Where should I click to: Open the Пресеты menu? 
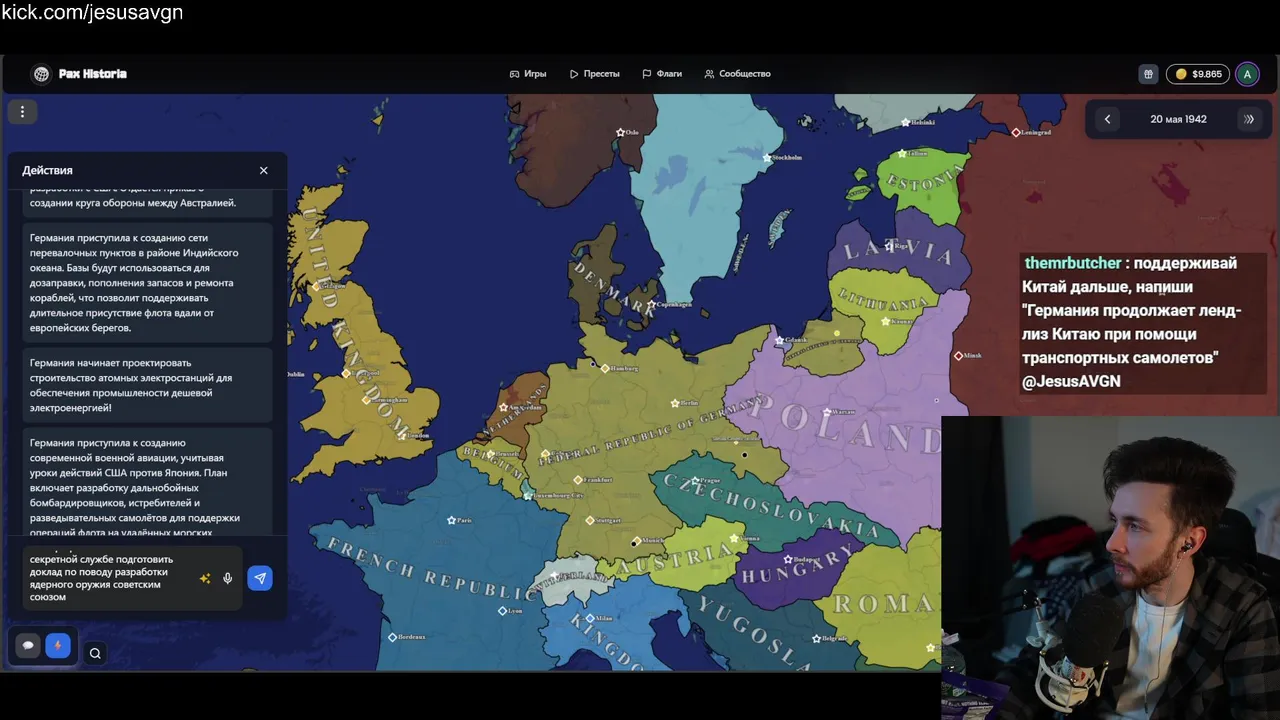pyautogui.click(x=595, y=74)
